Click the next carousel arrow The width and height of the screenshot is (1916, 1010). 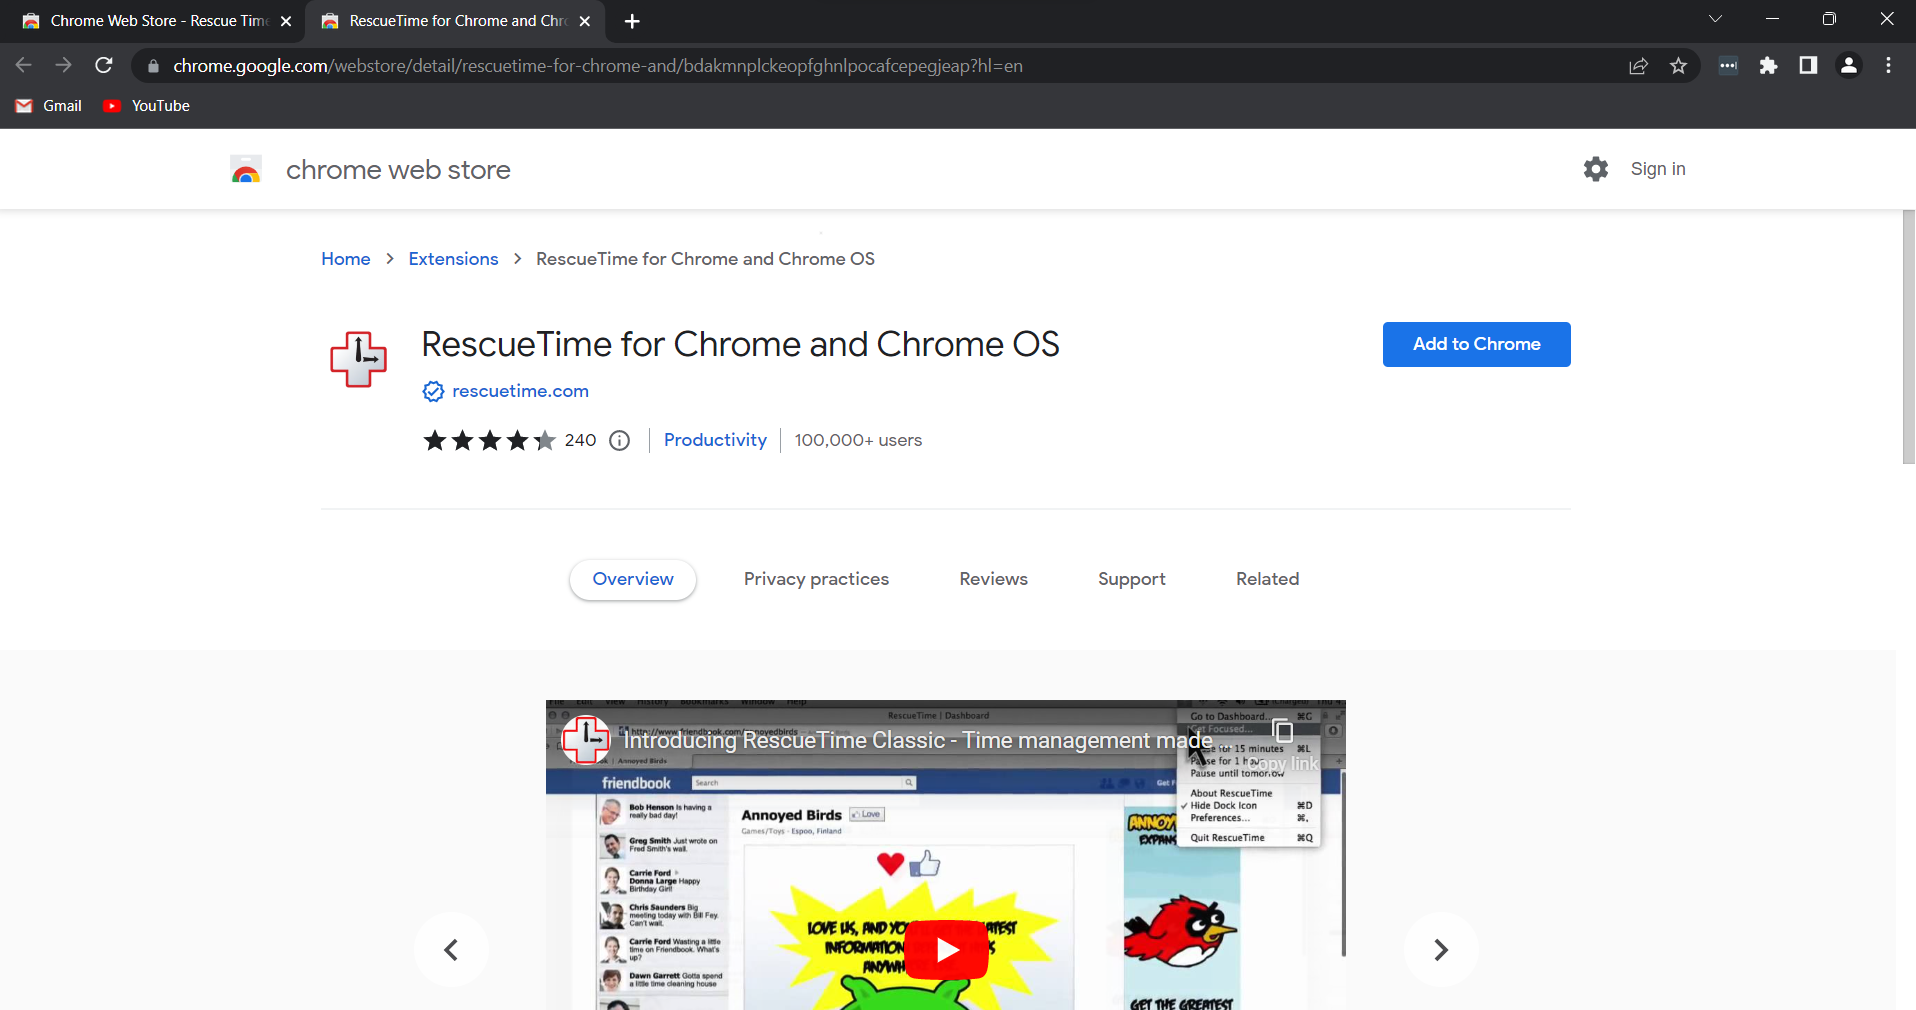pos(1440,949)
